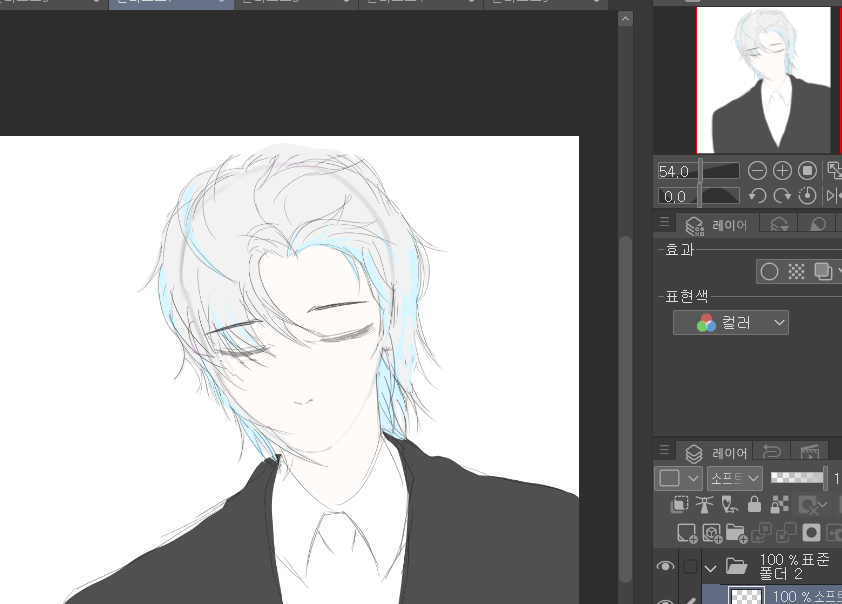Click the 표현색 section label
Image resolution: width=842 pixels, height=604 pixels.
point(687,296)
